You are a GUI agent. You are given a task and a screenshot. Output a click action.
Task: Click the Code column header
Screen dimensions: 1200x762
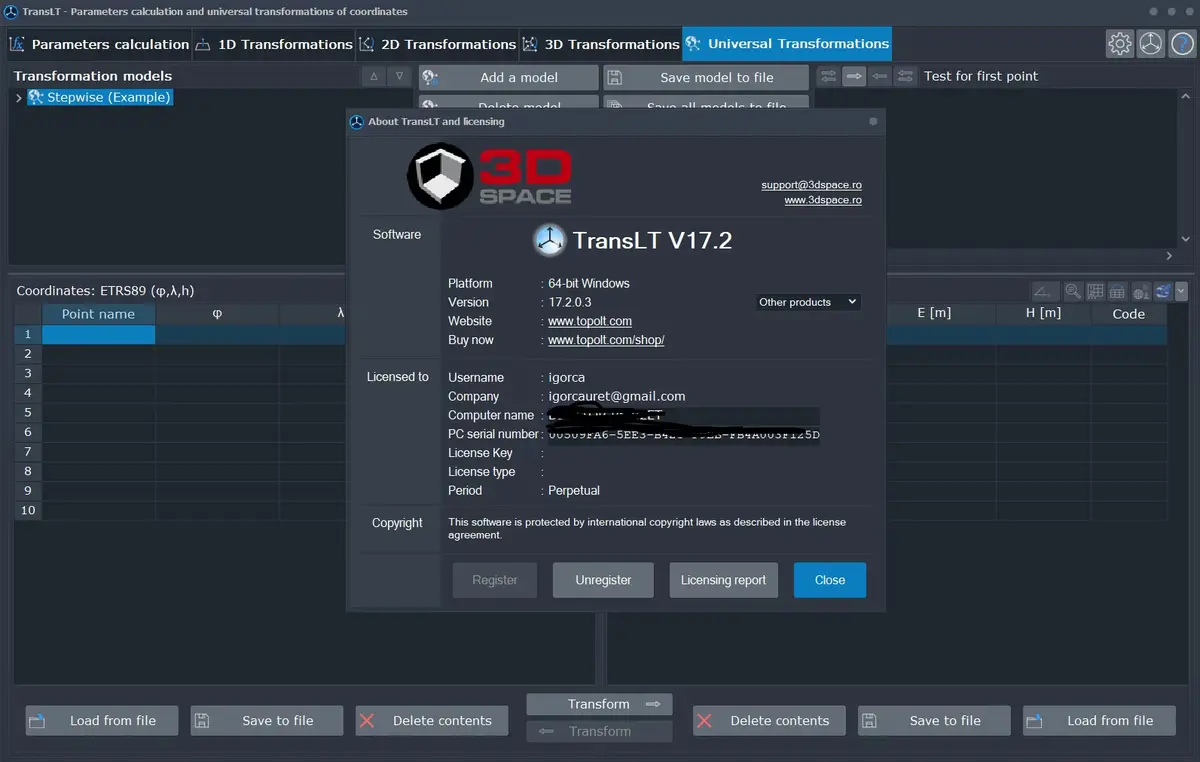[x=1129, y=314]
